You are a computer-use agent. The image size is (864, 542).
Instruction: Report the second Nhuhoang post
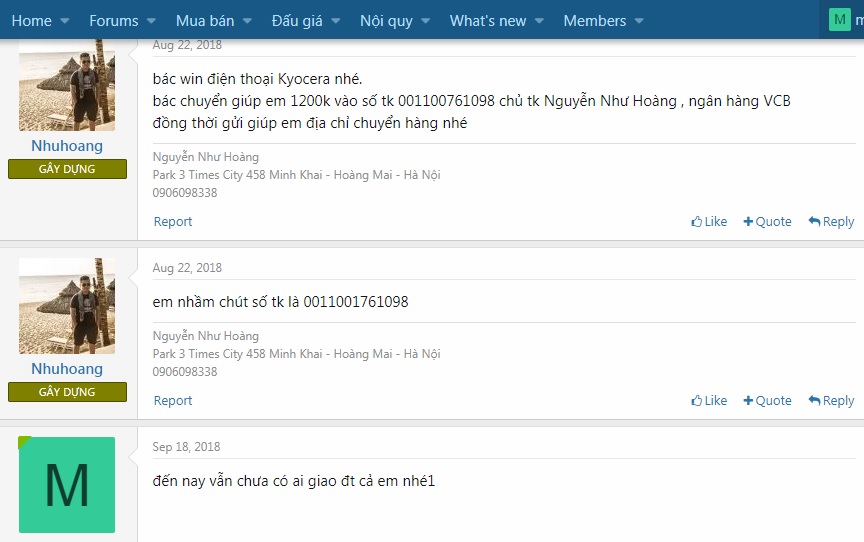coord(172,401)
